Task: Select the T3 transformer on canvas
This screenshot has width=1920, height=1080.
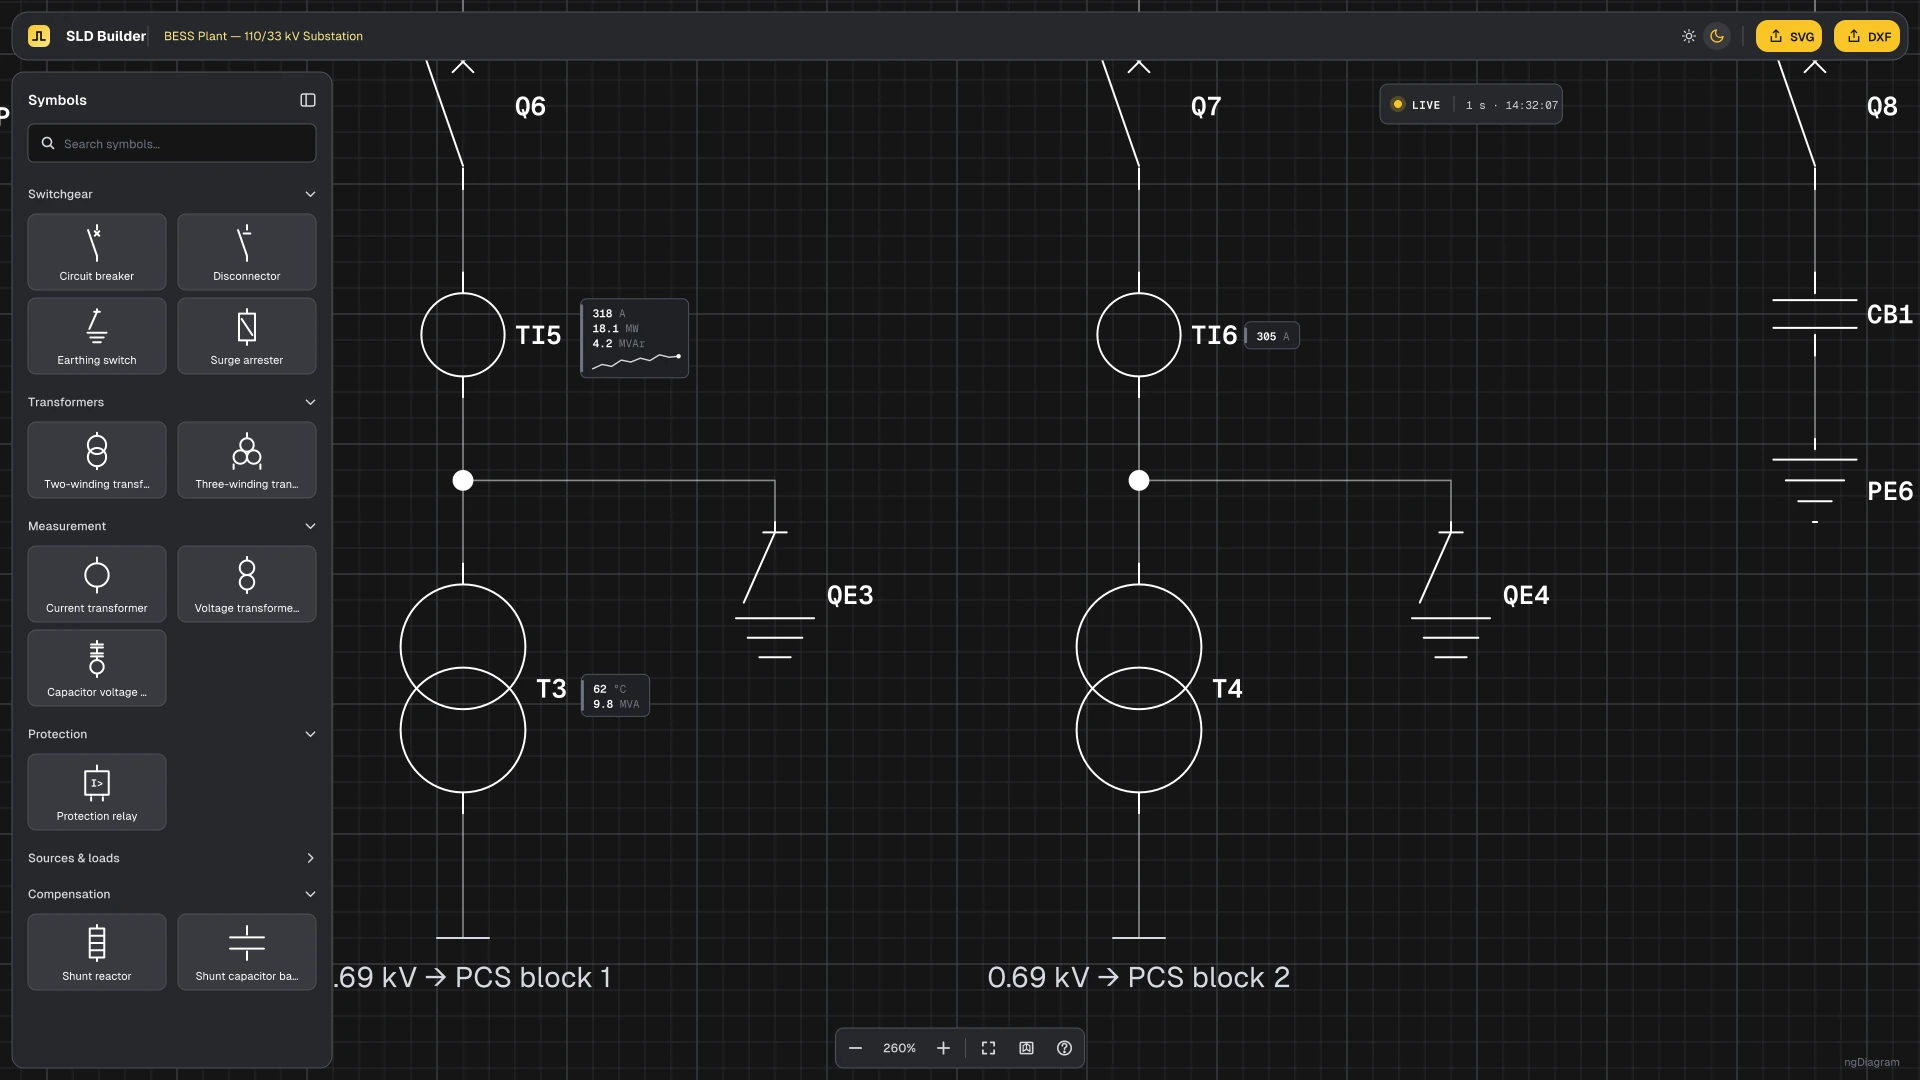Action: [463, 688]
